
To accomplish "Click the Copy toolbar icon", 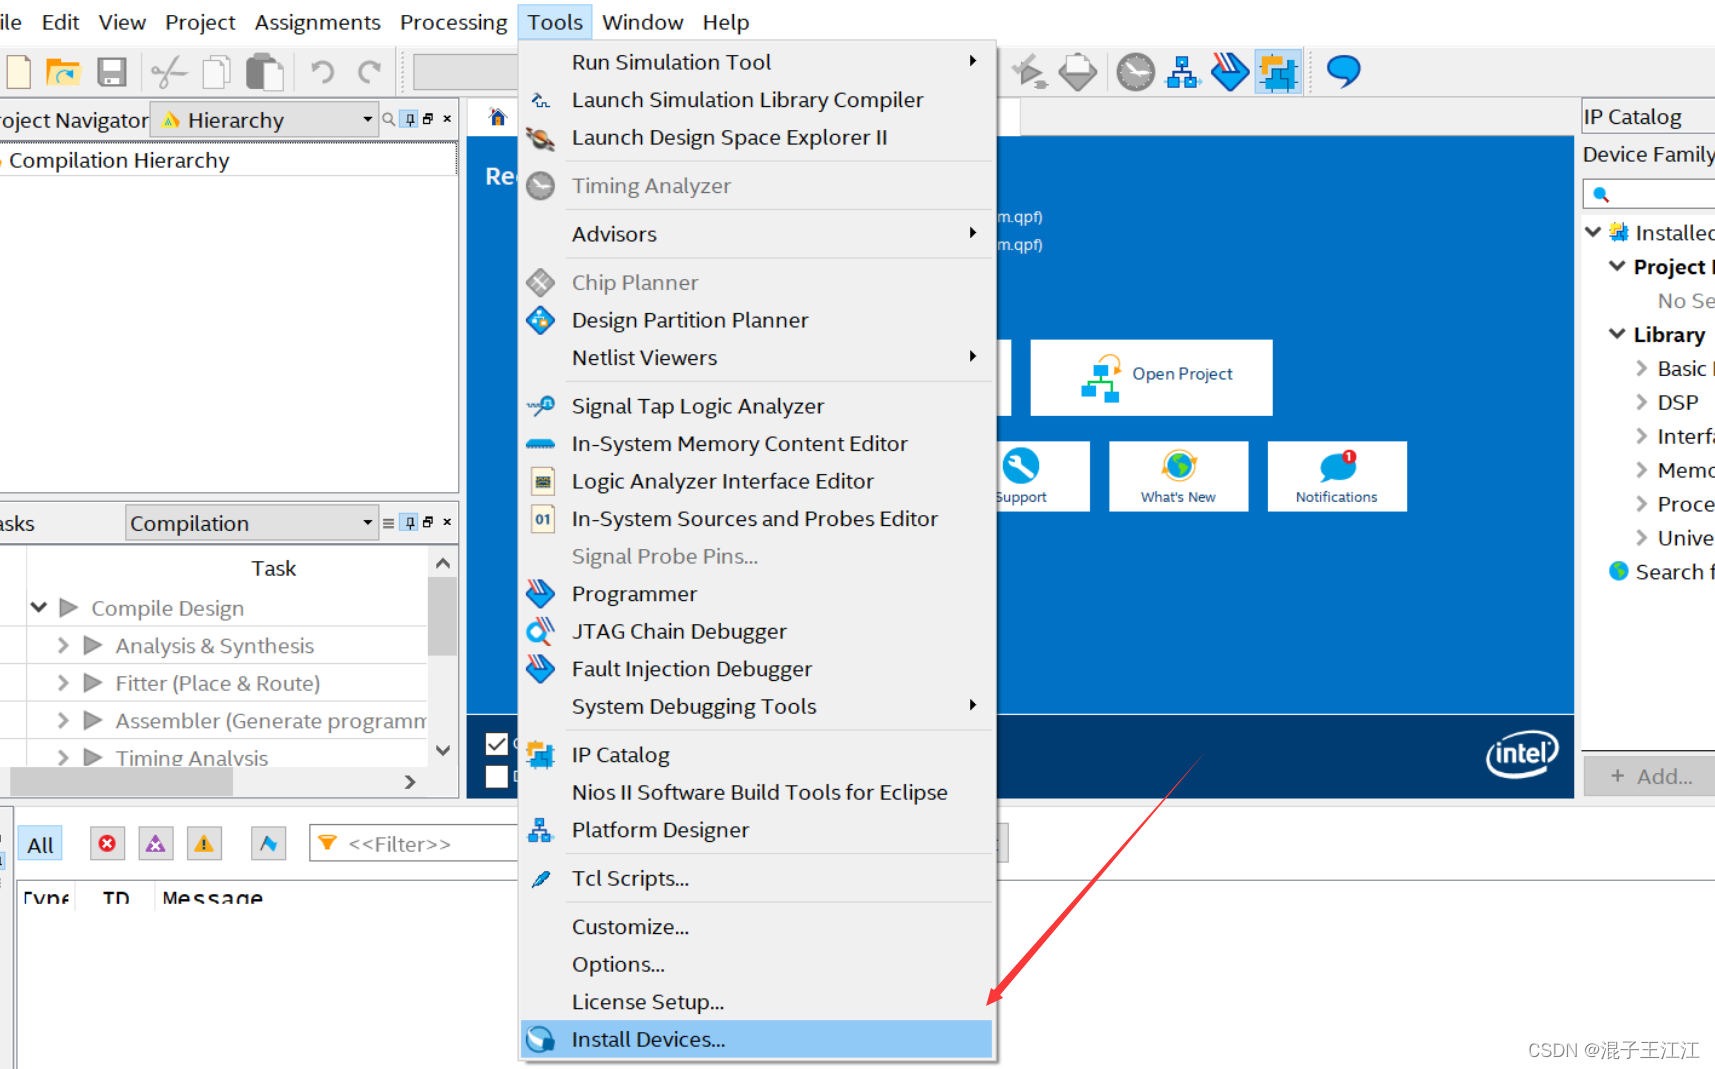I will pos(216,72).
